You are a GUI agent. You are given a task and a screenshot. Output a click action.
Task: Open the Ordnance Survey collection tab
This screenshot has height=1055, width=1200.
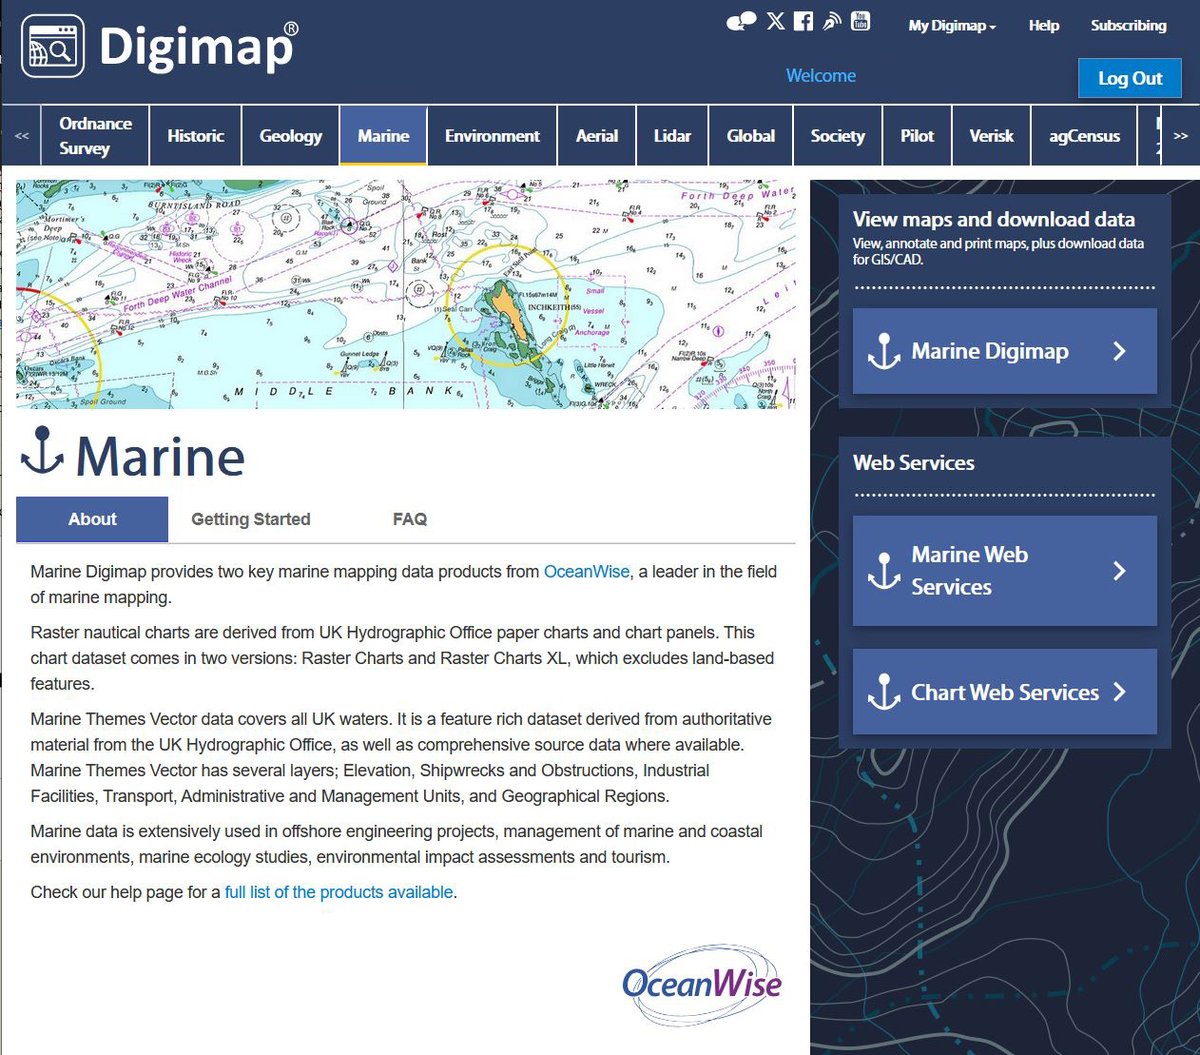pos(95,136)
